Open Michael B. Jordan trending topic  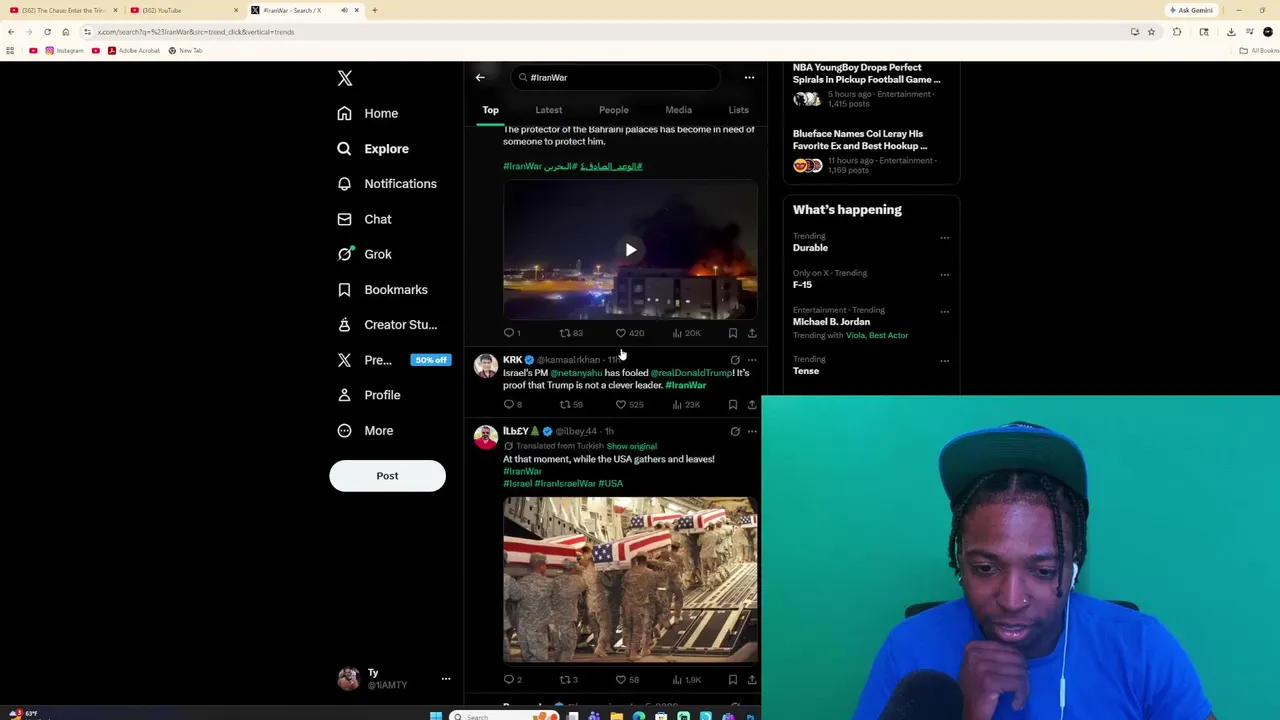point(831,322)
